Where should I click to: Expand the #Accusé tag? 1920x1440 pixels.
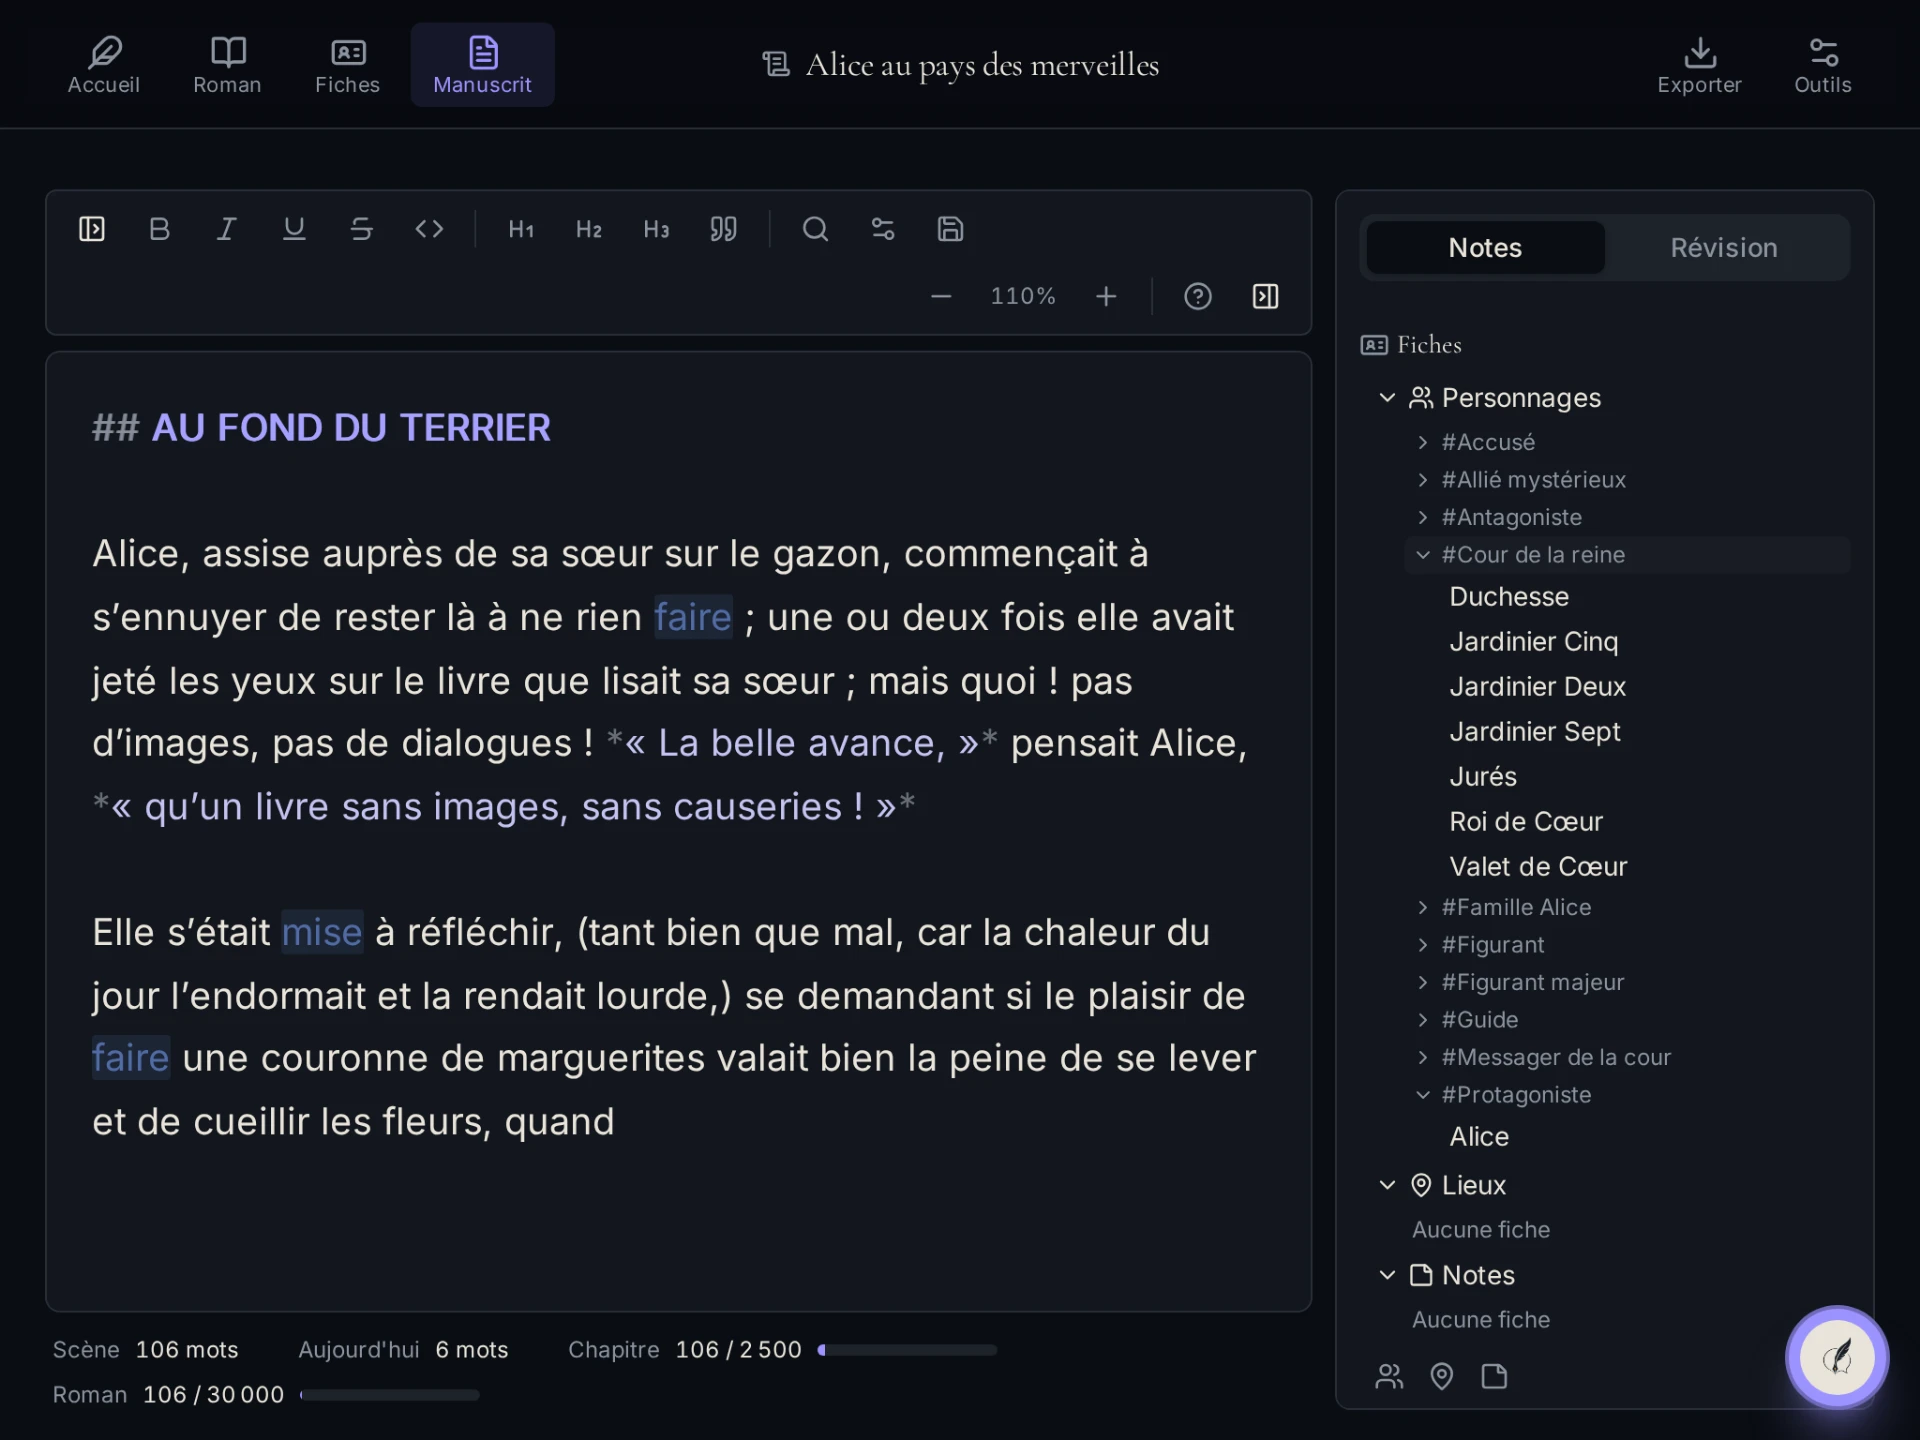[1423, 442]
